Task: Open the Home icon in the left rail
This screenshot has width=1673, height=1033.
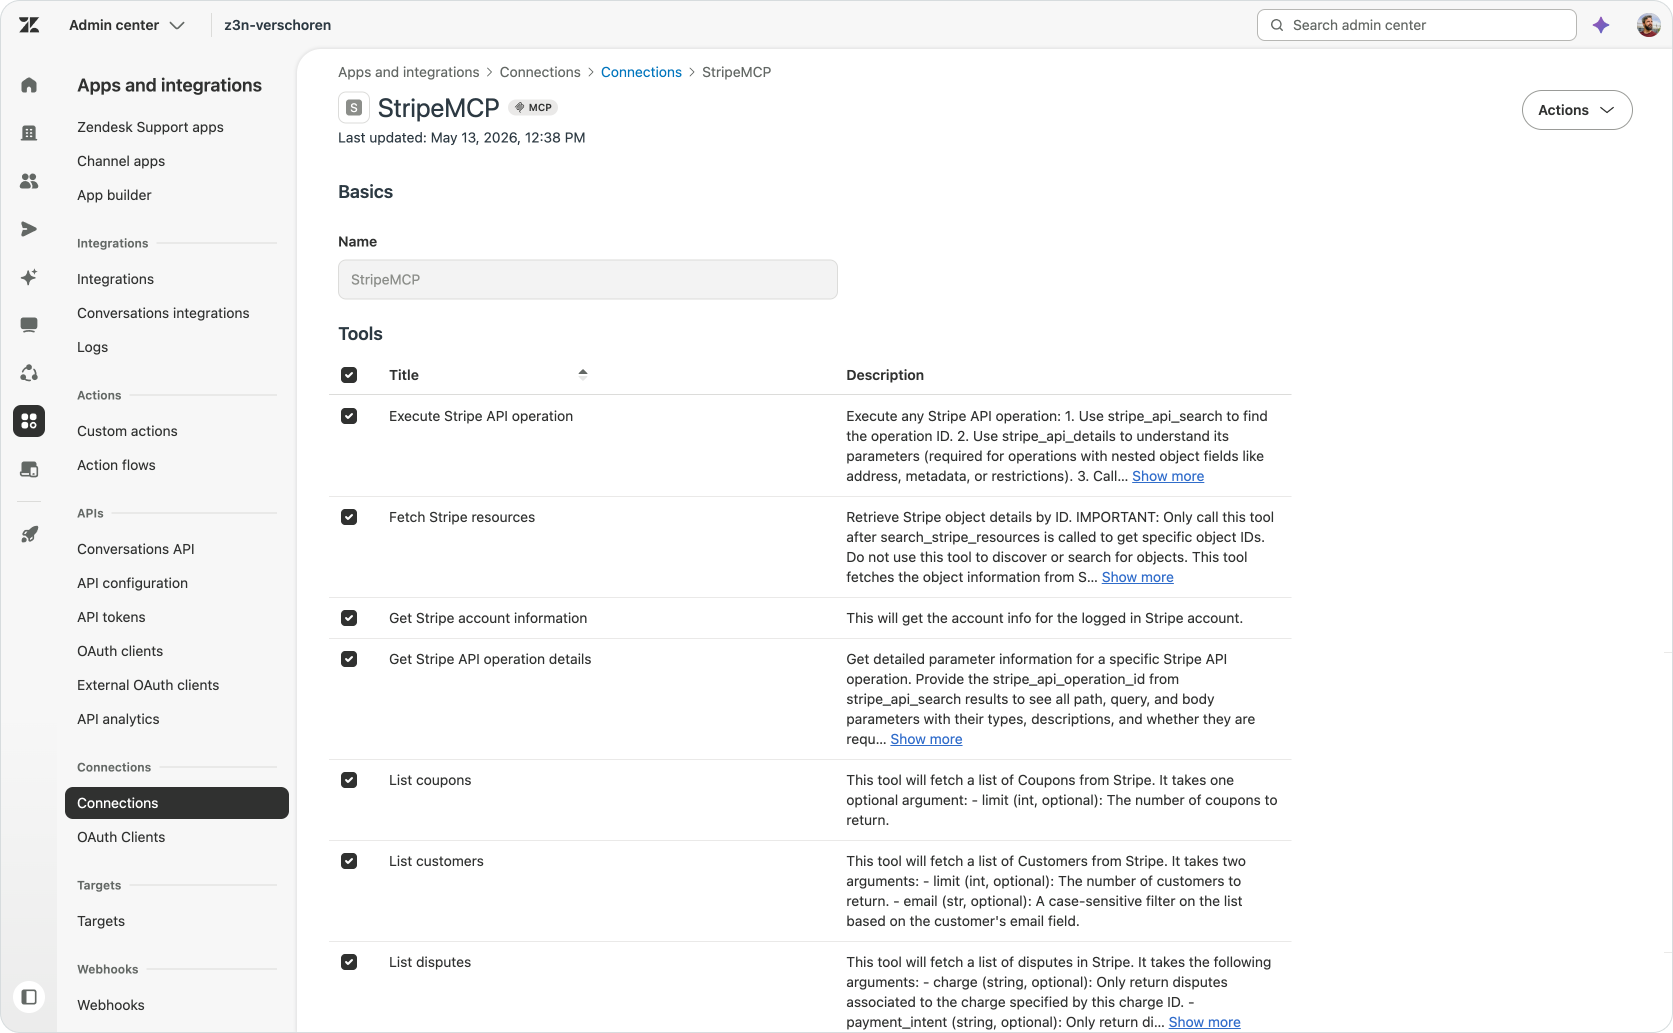Action: (29, 85)
